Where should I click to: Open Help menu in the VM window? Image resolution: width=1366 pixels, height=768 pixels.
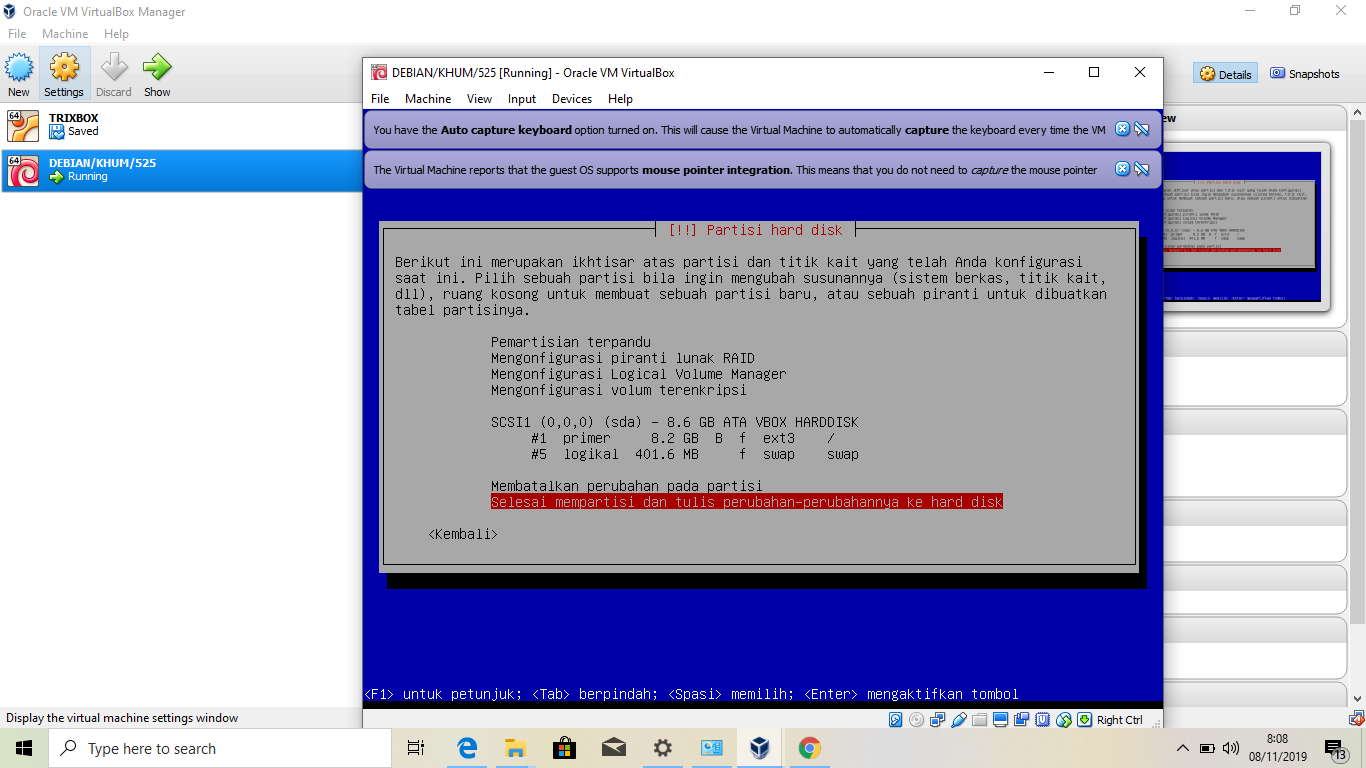[620, 99]
